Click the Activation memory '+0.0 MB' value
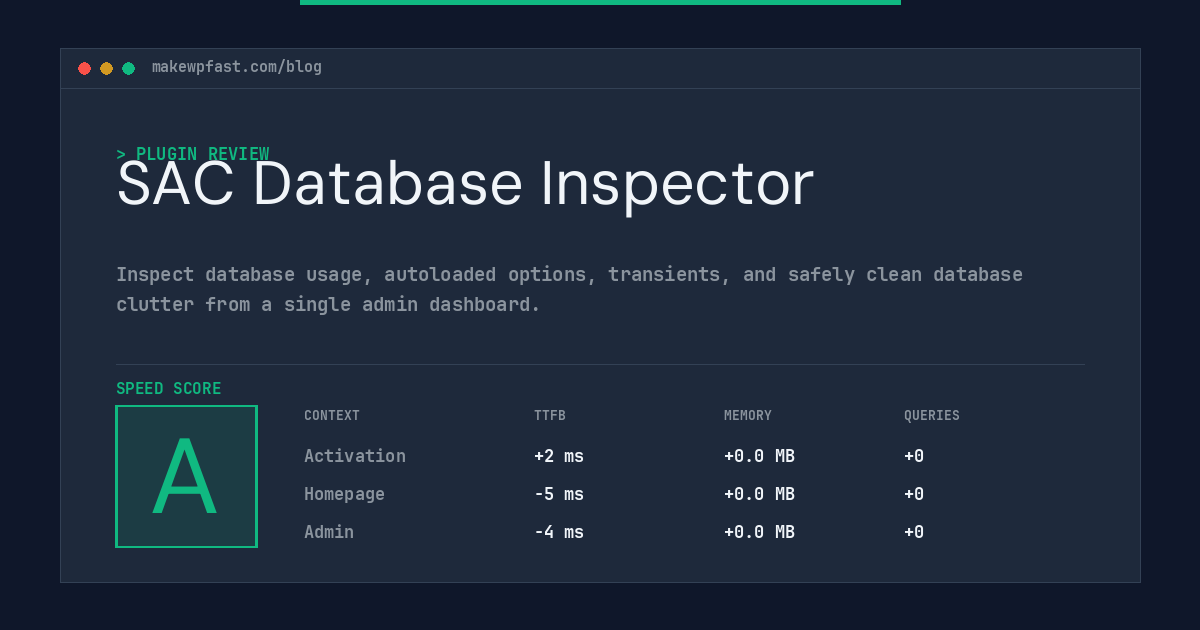 [759, 456]
